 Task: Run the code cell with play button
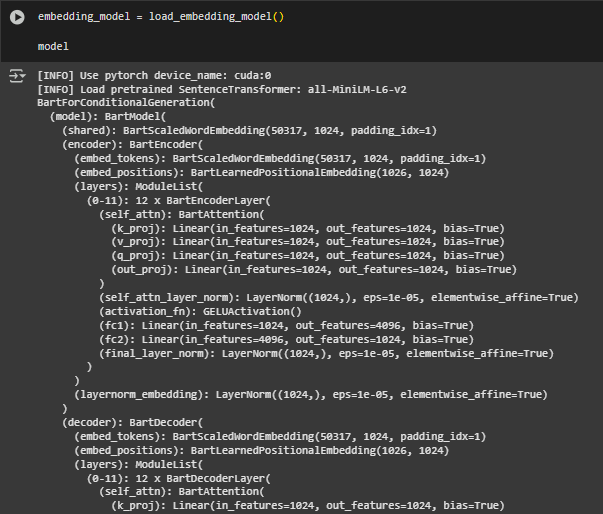pos(17,17)
